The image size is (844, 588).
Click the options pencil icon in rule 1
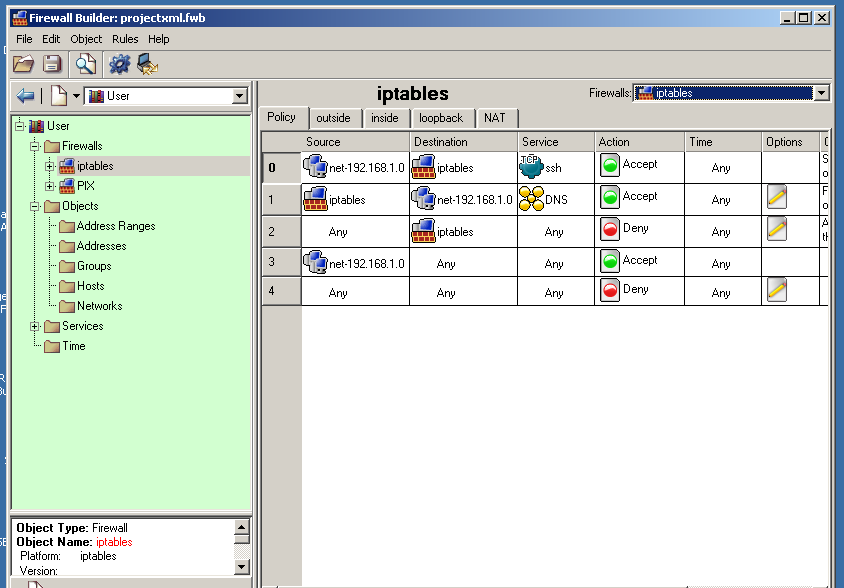777,197
